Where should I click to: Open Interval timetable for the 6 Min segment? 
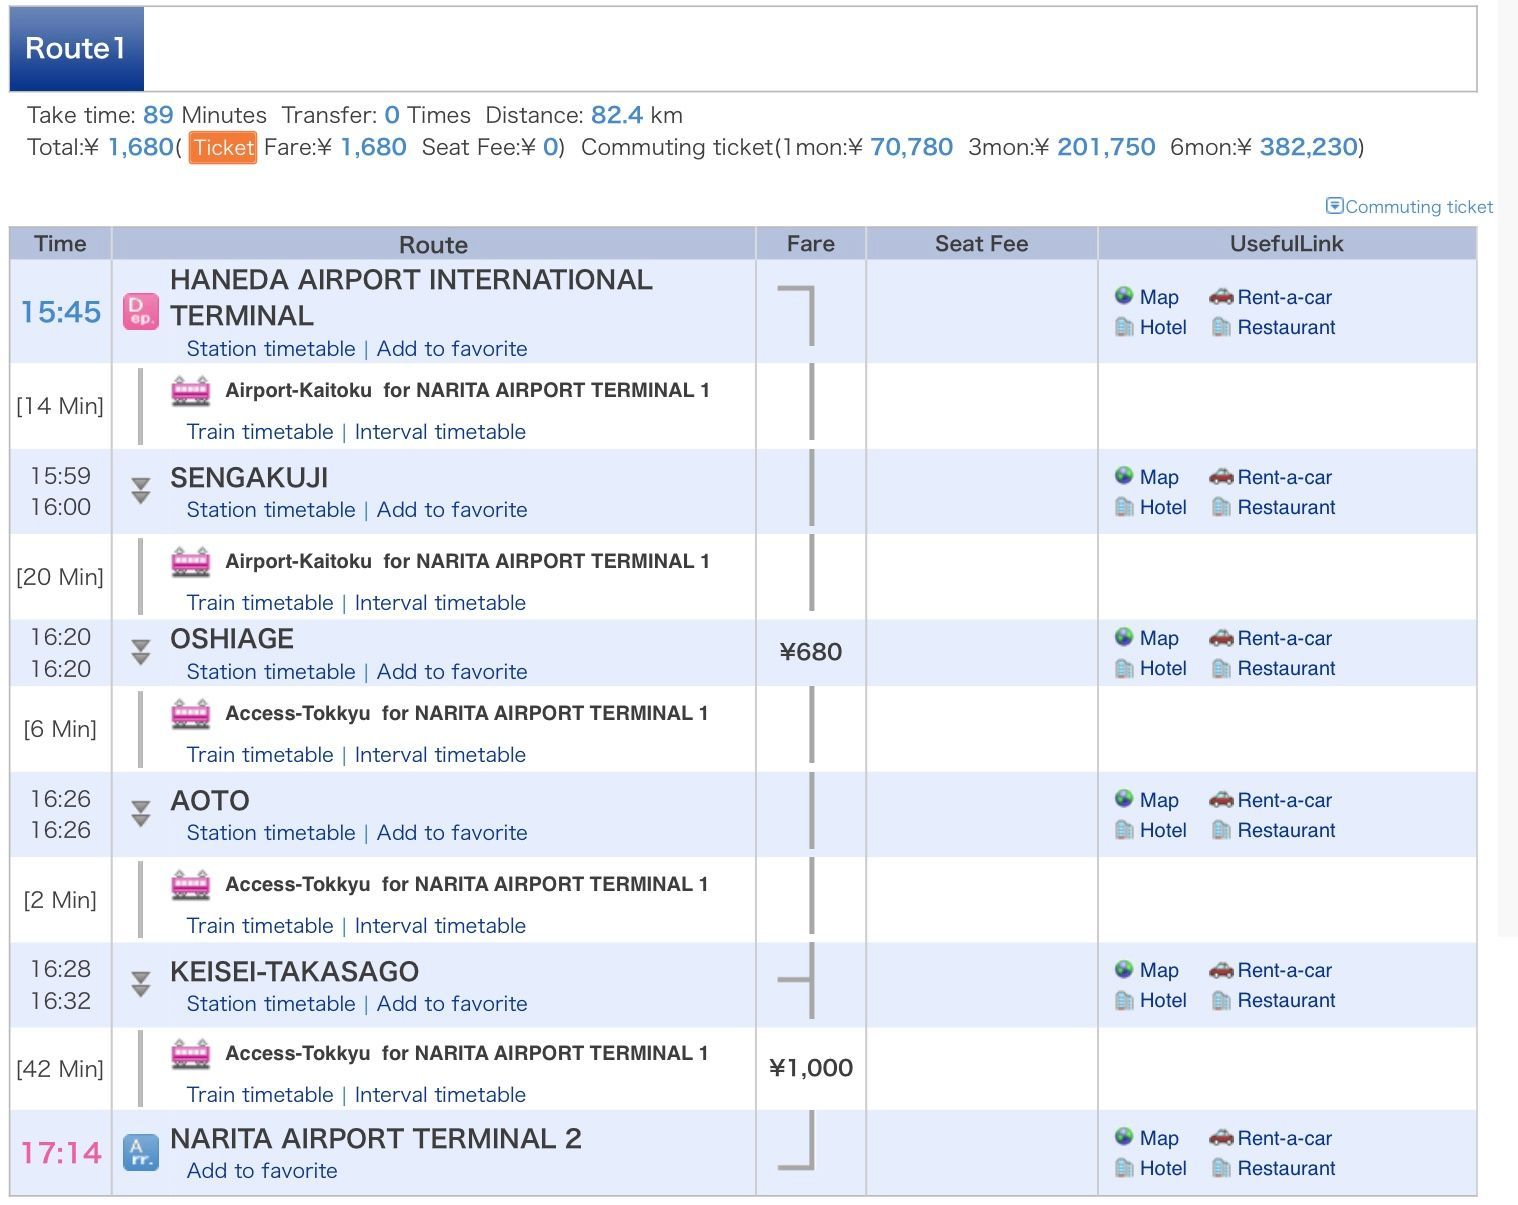click(x=440, y=755)
